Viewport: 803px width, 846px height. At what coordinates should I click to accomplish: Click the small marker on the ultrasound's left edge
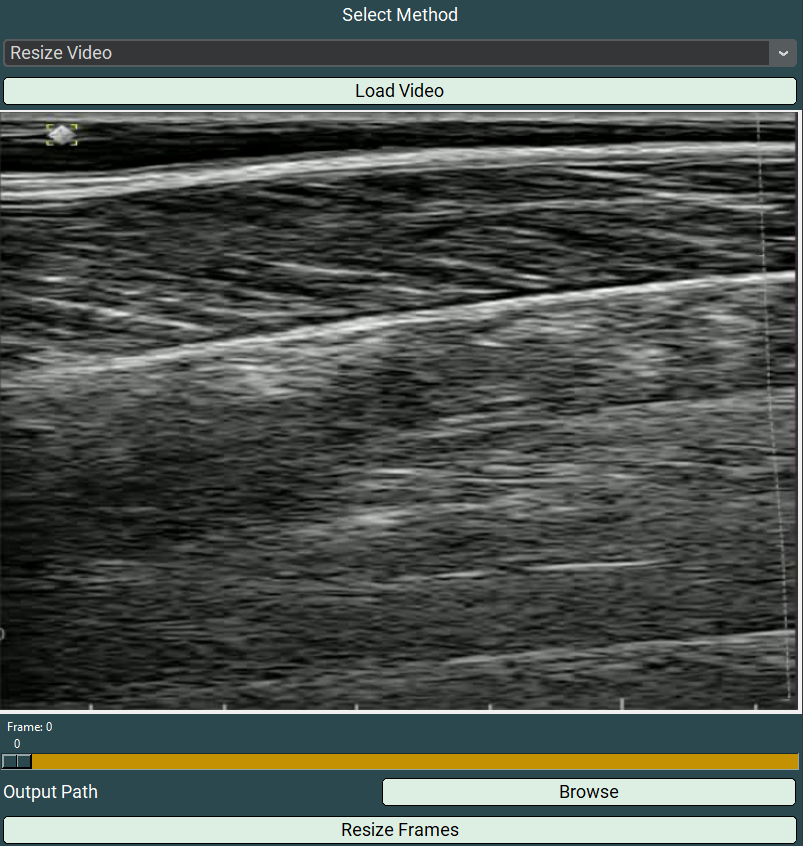[x=3, y=633]
